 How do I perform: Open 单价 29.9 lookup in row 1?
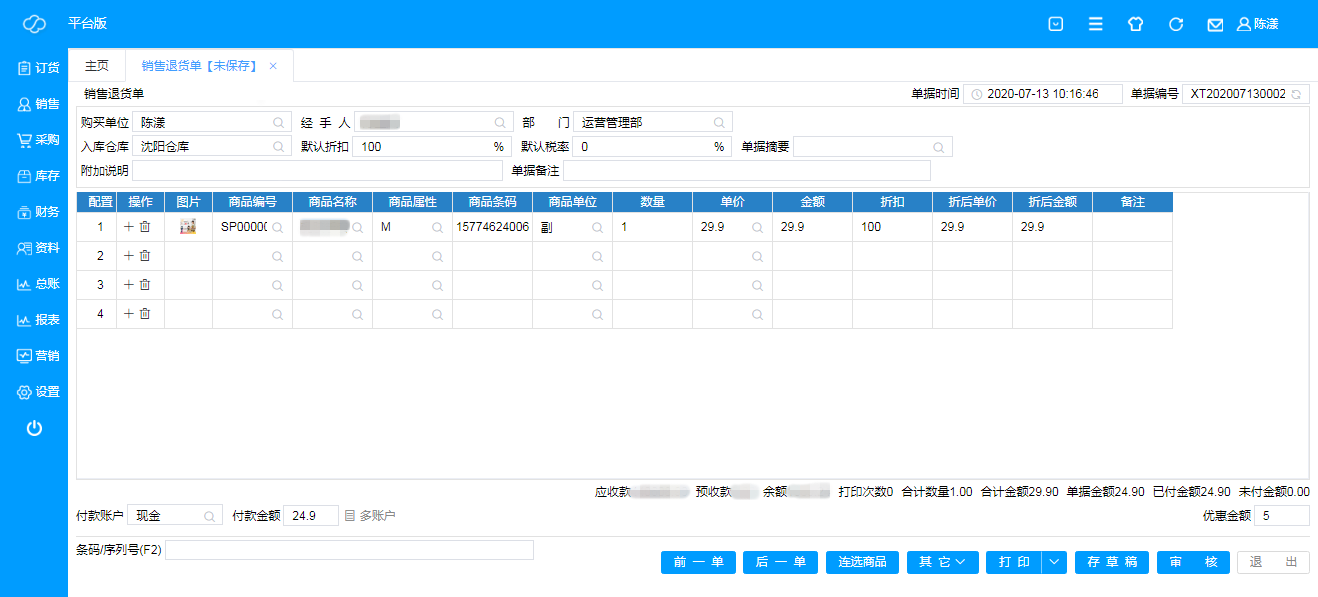point(757,227)
